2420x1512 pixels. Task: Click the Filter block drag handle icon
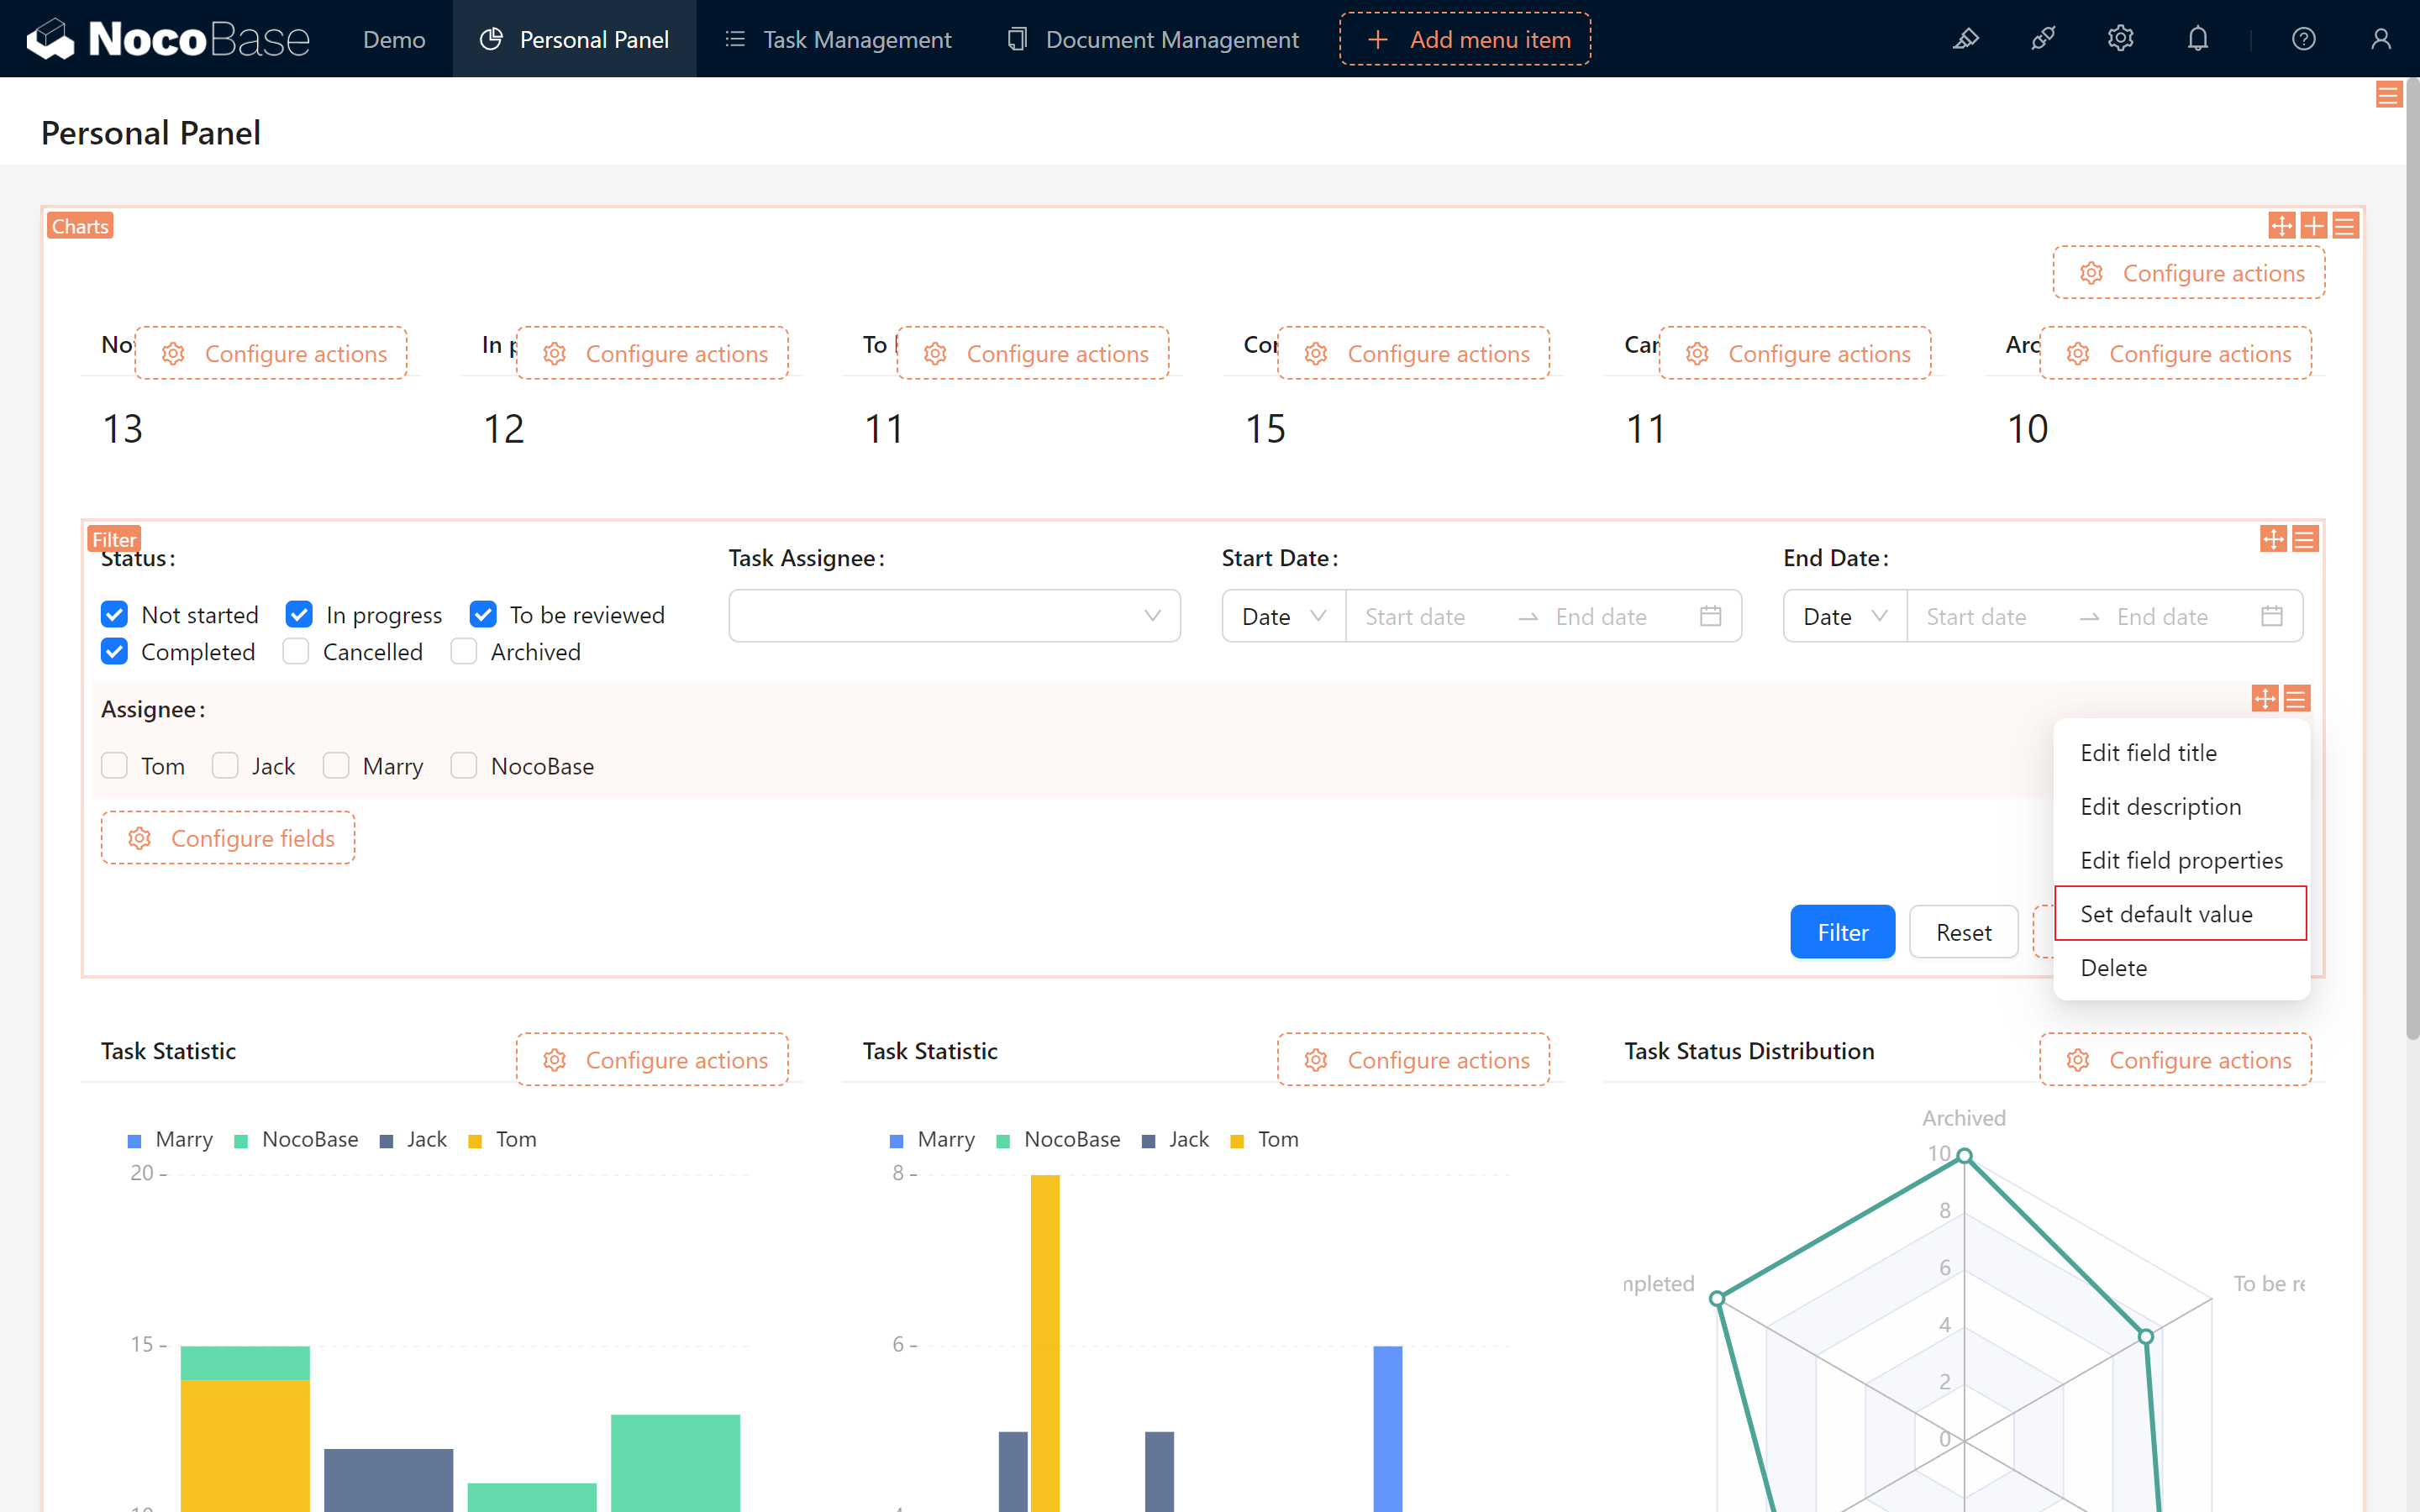pyautogui.click(x=2273, y=540)
